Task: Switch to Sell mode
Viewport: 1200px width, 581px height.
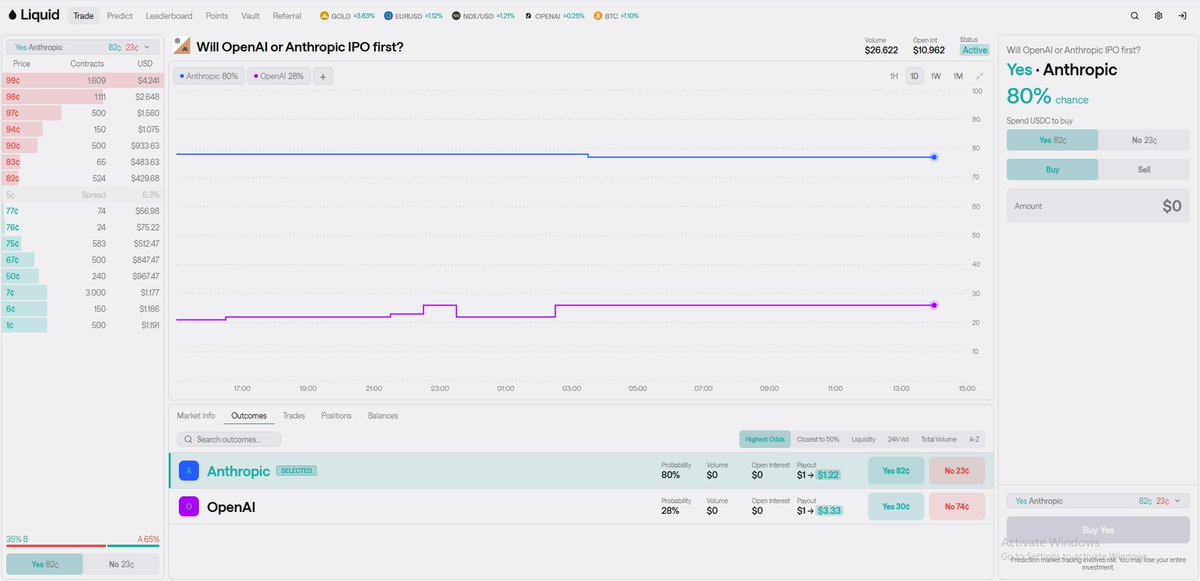Action: (1144, 170)
